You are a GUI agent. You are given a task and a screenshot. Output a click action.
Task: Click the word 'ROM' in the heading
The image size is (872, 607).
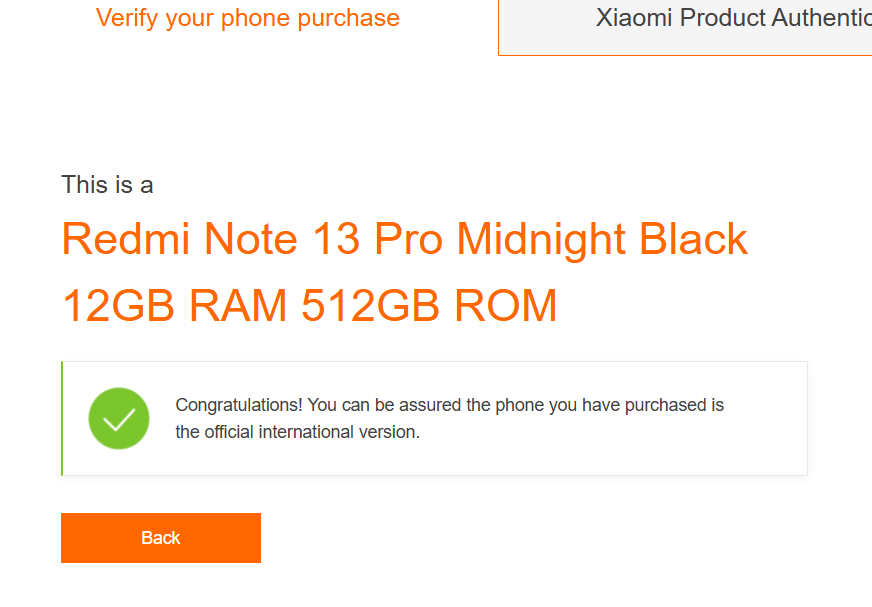click(x=506, y=305)
